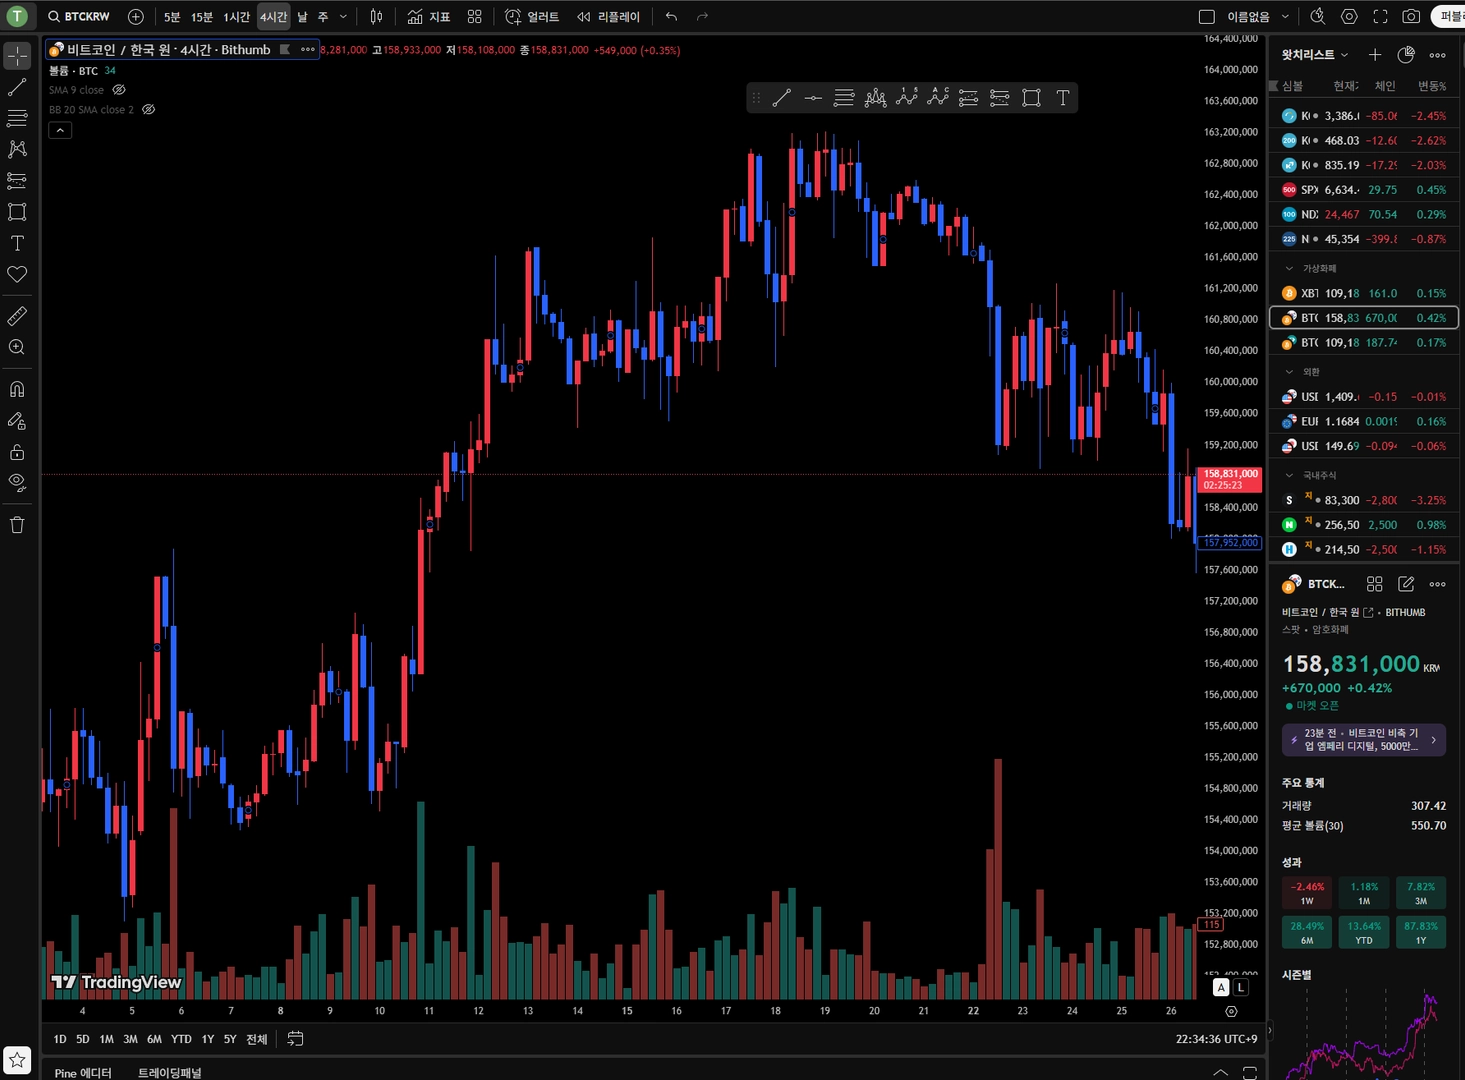Click the layout setup square icon
Image resolution: width=1465 pixels, height=1080 pixels.
pos(1207,17)
